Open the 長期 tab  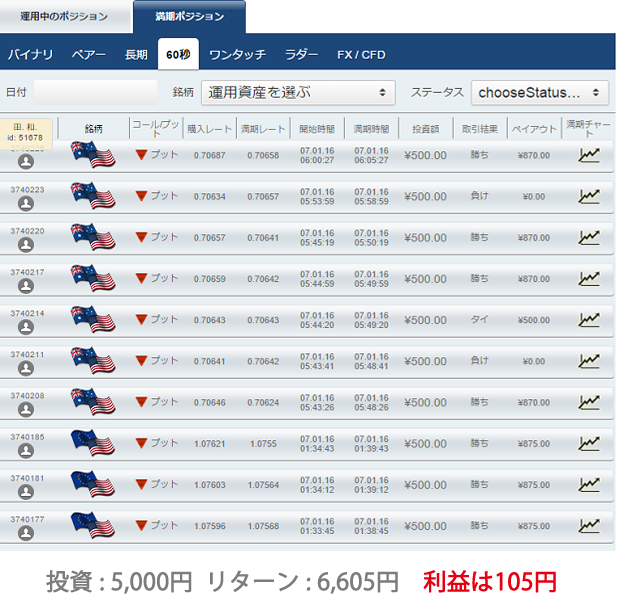coord(136,55)
